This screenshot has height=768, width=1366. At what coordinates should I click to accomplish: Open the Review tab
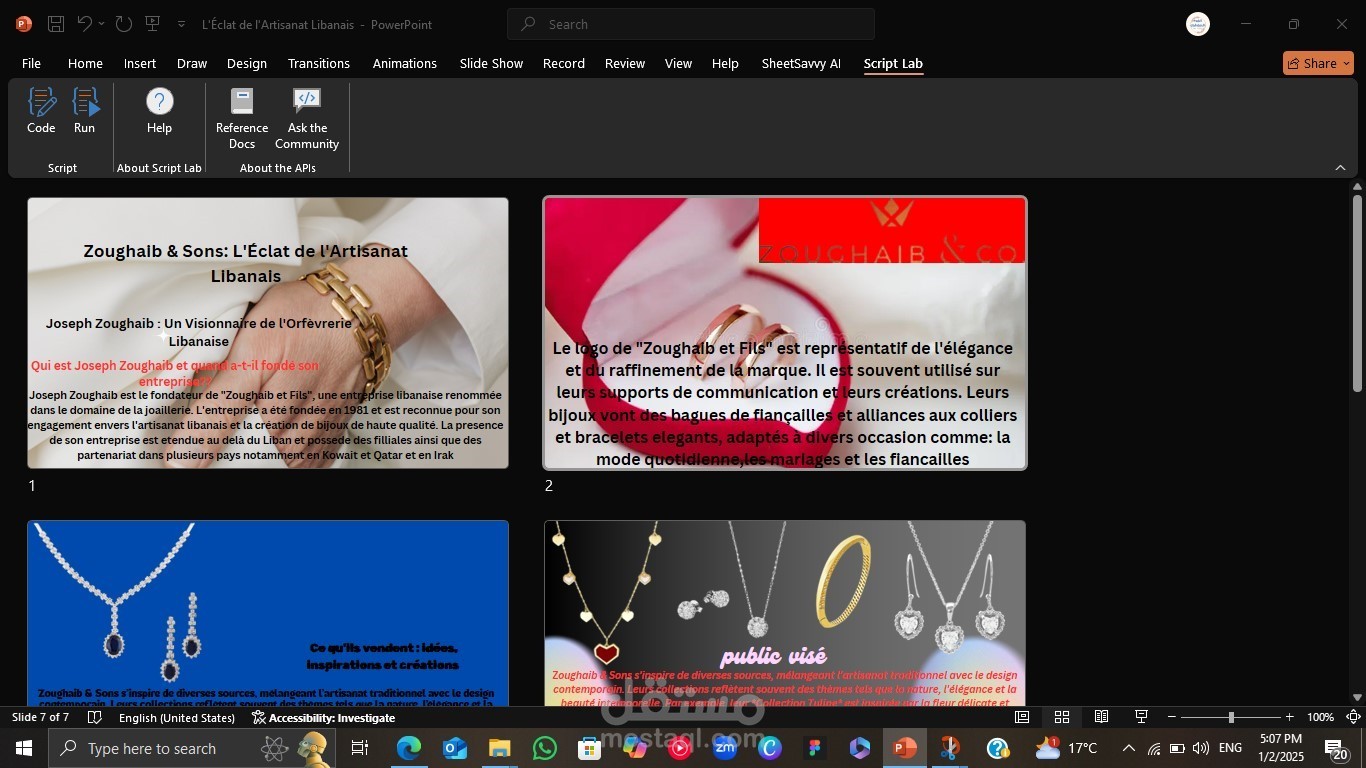coord(625,63)
